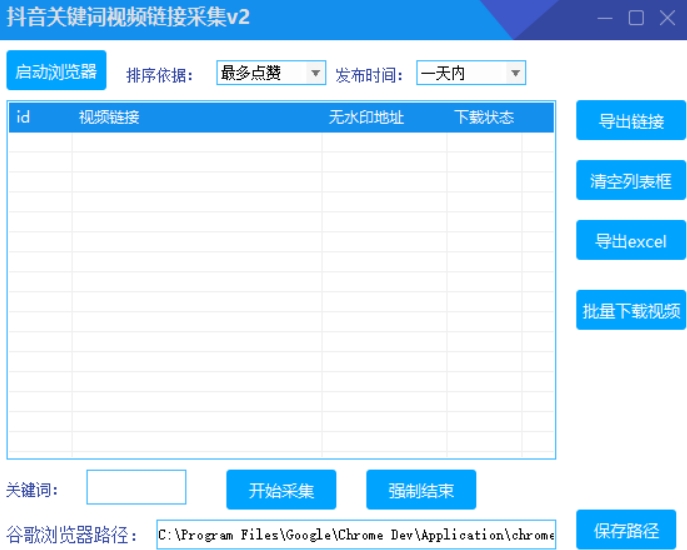Click the 启动浏览器 button
Image resolution: width=687 pixels, height=550 pixels.
[x=56, y=71]
